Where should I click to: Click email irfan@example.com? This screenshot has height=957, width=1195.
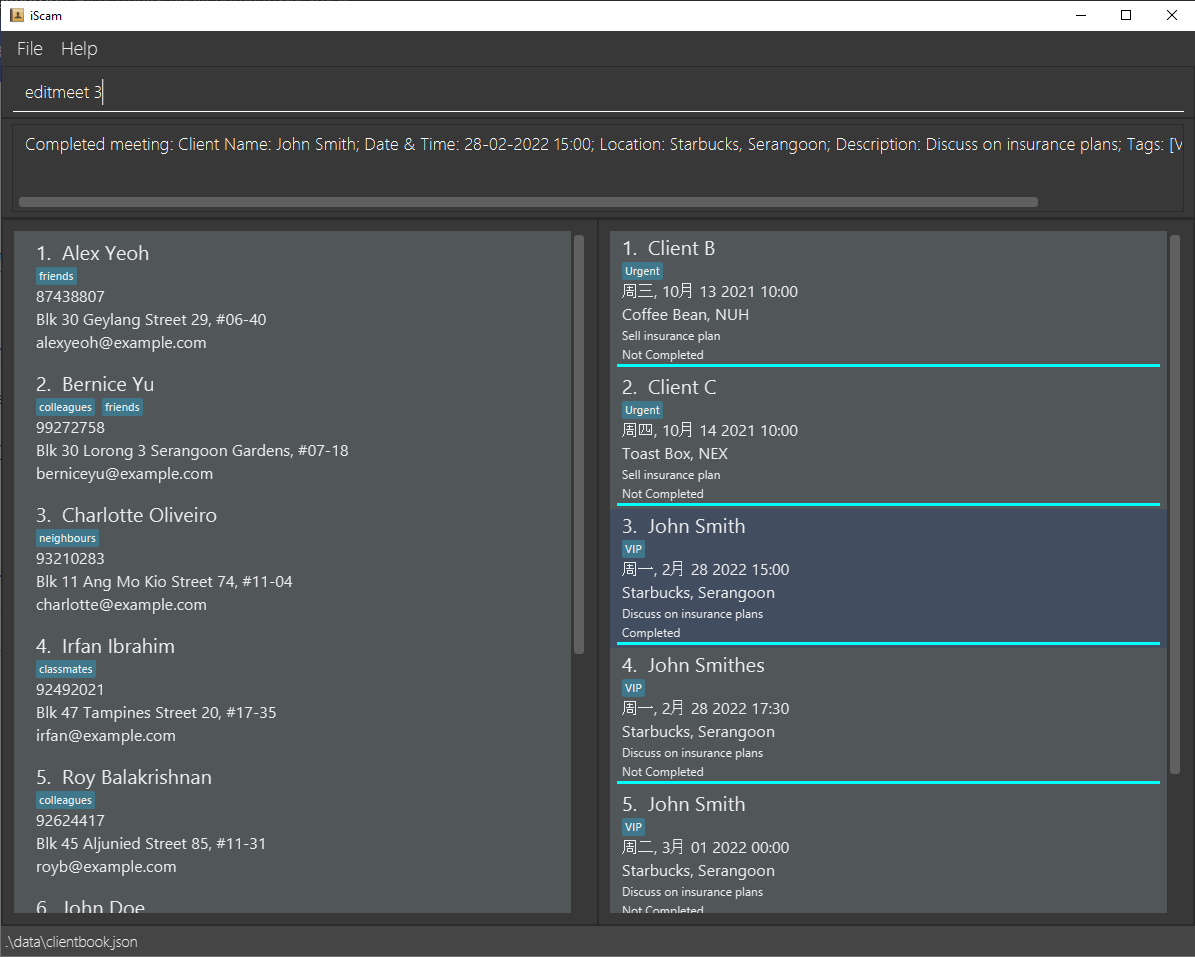106,736
